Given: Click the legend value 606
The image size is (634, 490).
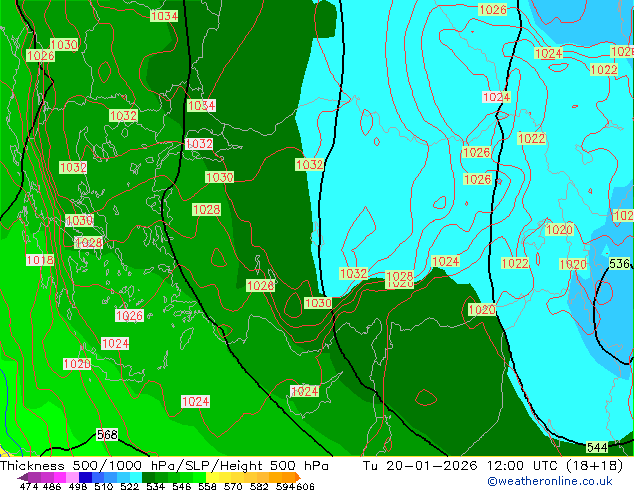Looking at the screenshot, I should coord(305,486).
